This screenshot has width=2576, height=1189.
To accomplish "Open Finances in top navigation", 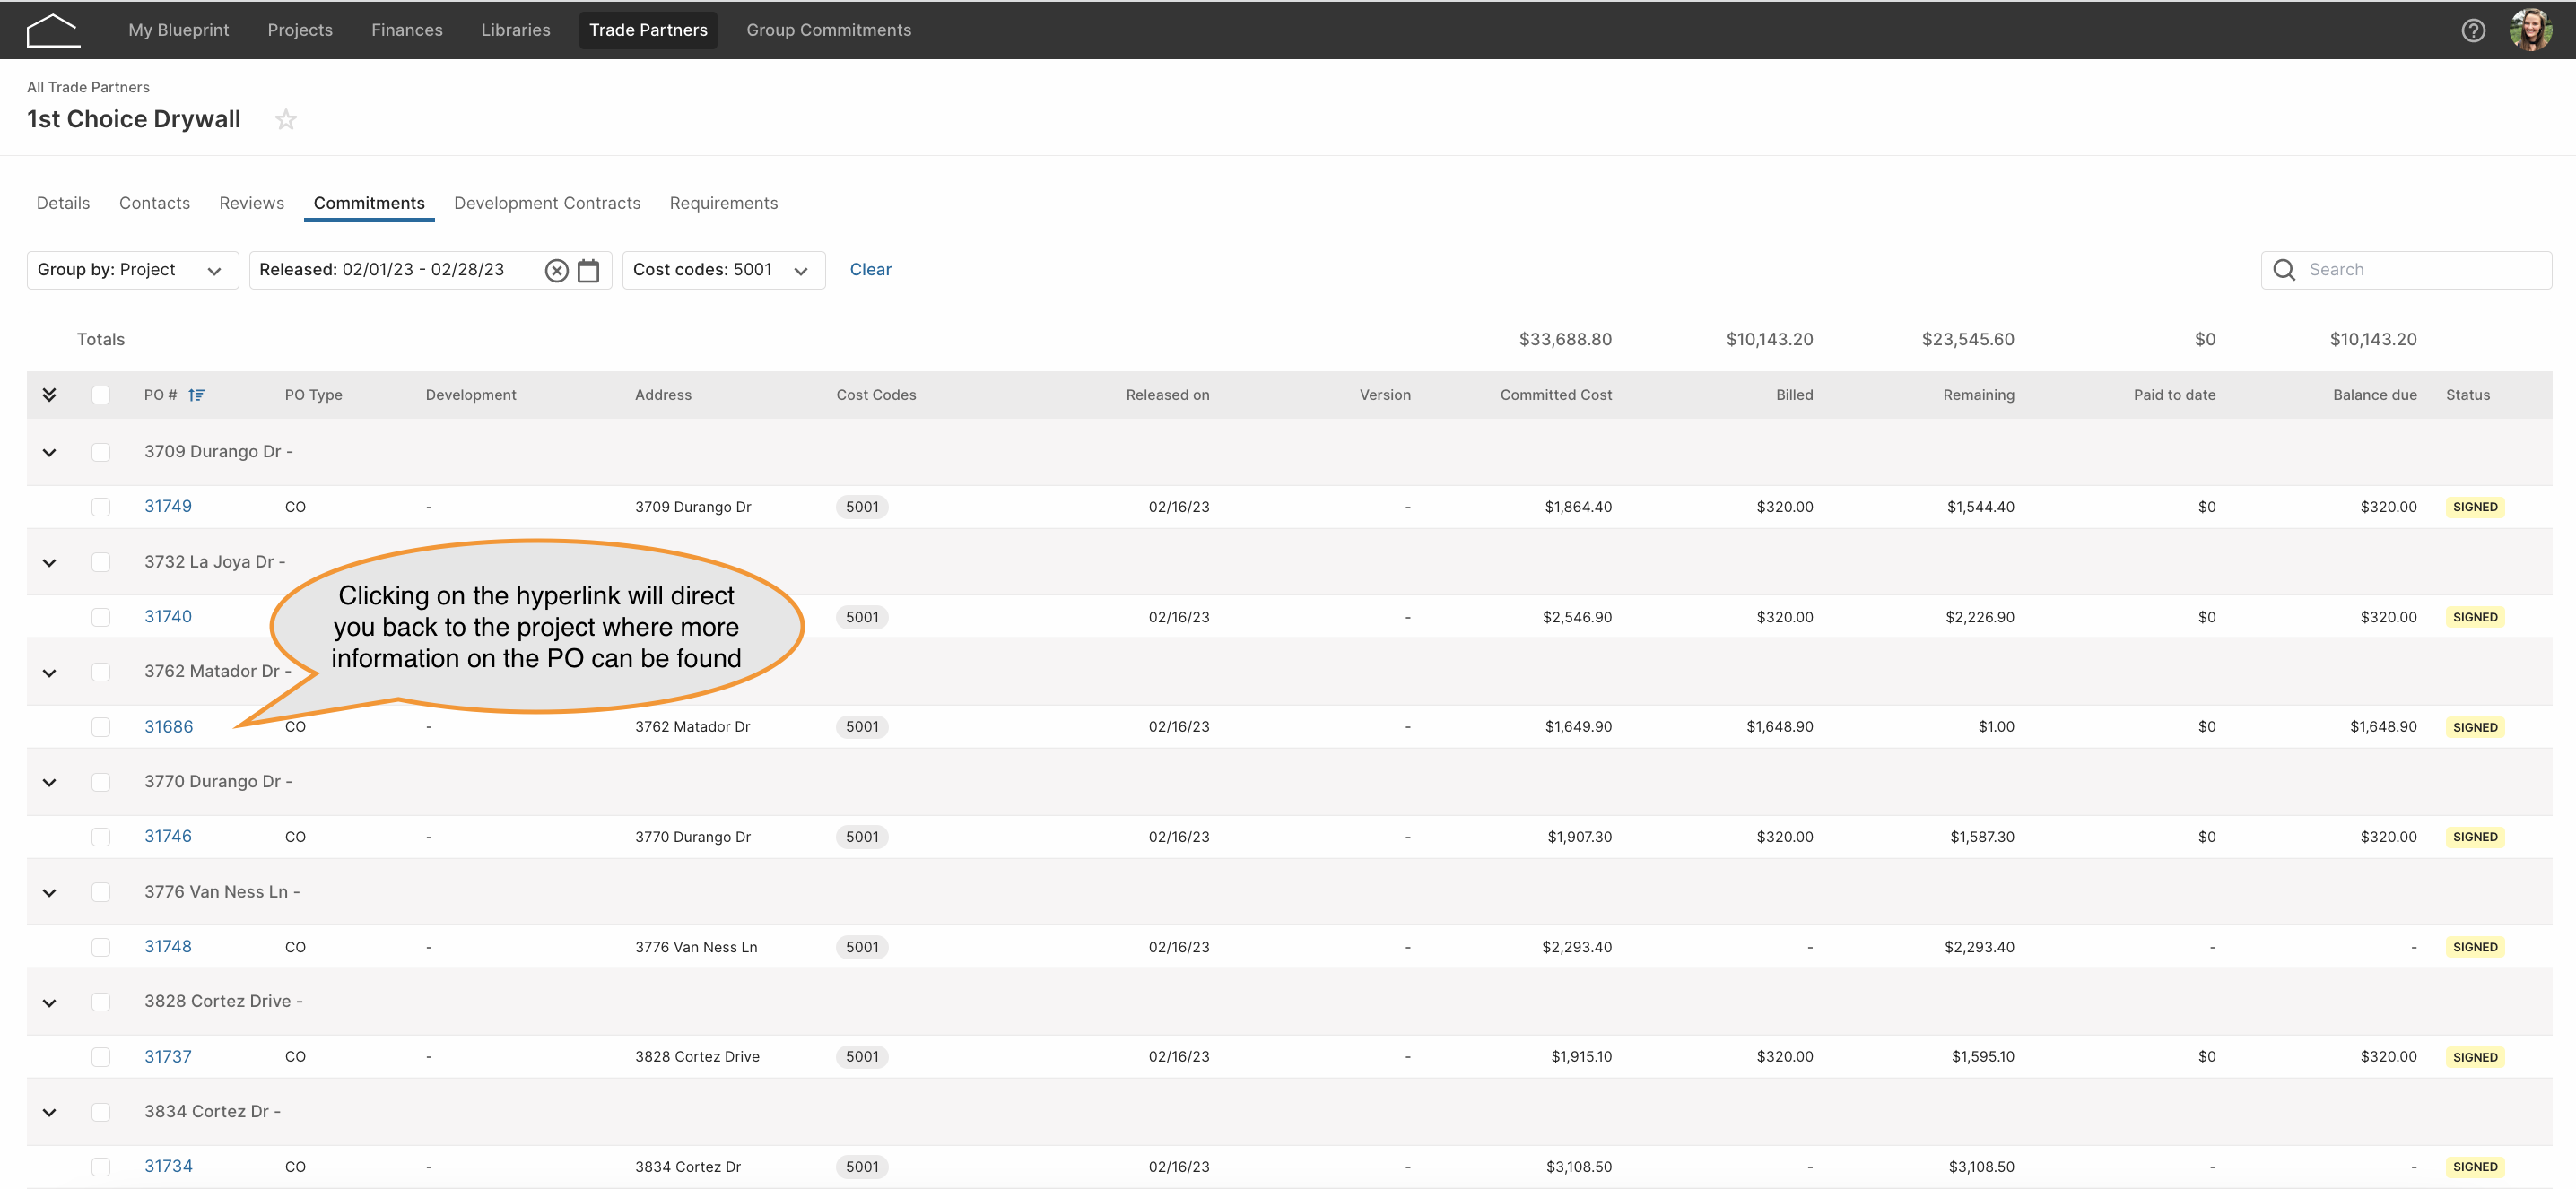I will coord(407,30).
